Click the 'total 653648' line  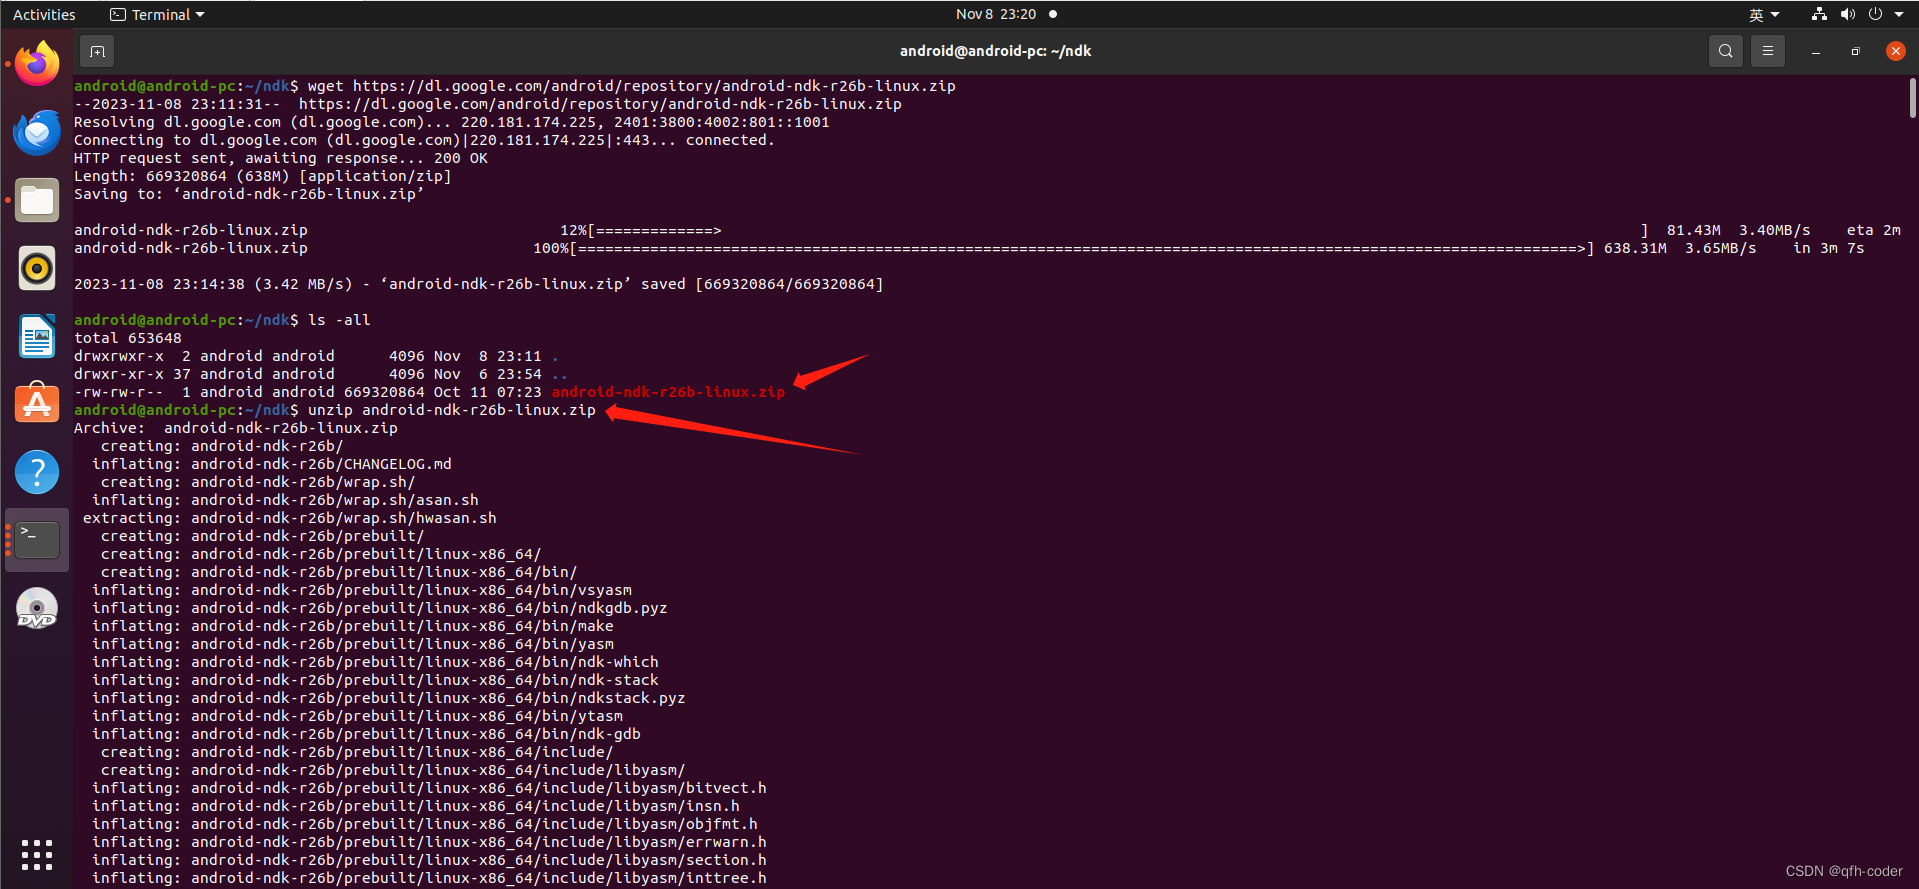128,338
